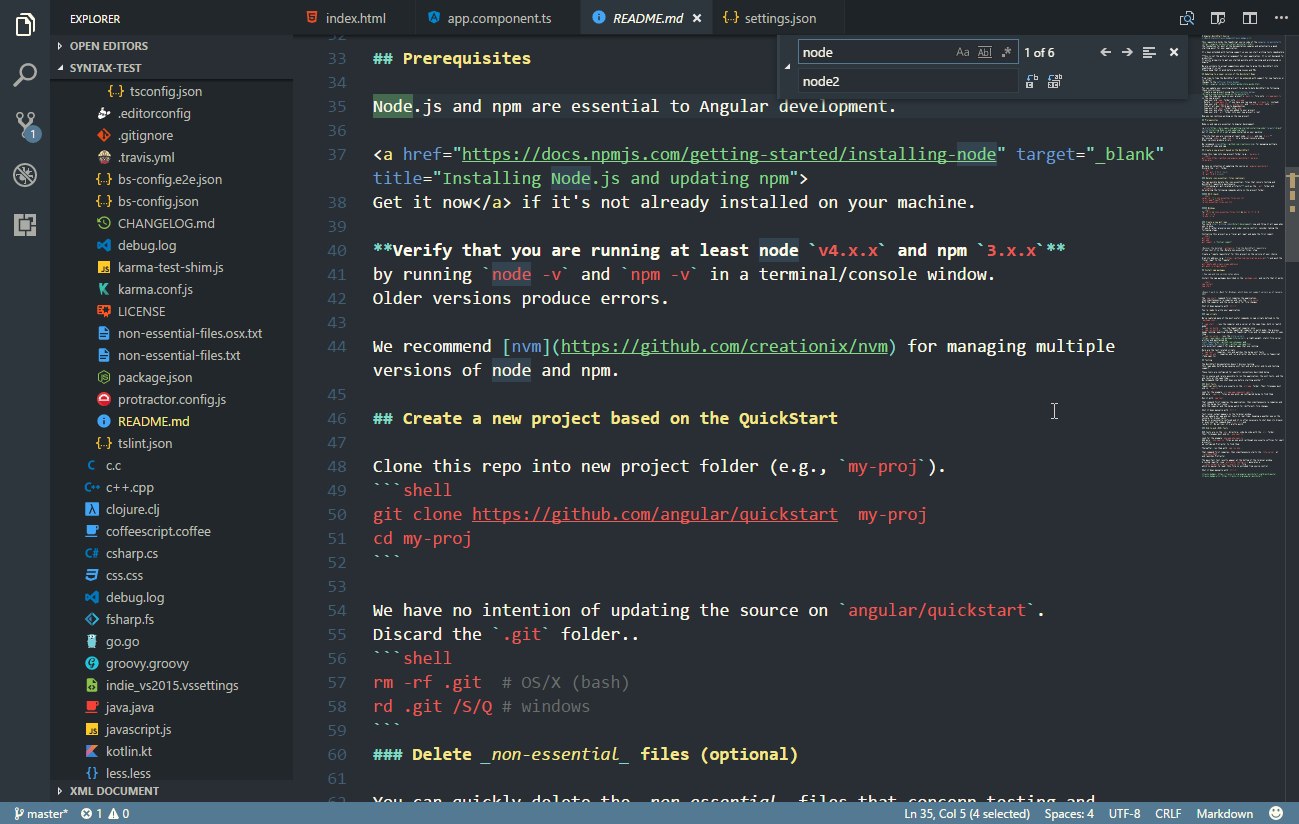Open Markdown preview to the side
This screenshot has height=824, width=1299.
click(x=1218, y=18)
